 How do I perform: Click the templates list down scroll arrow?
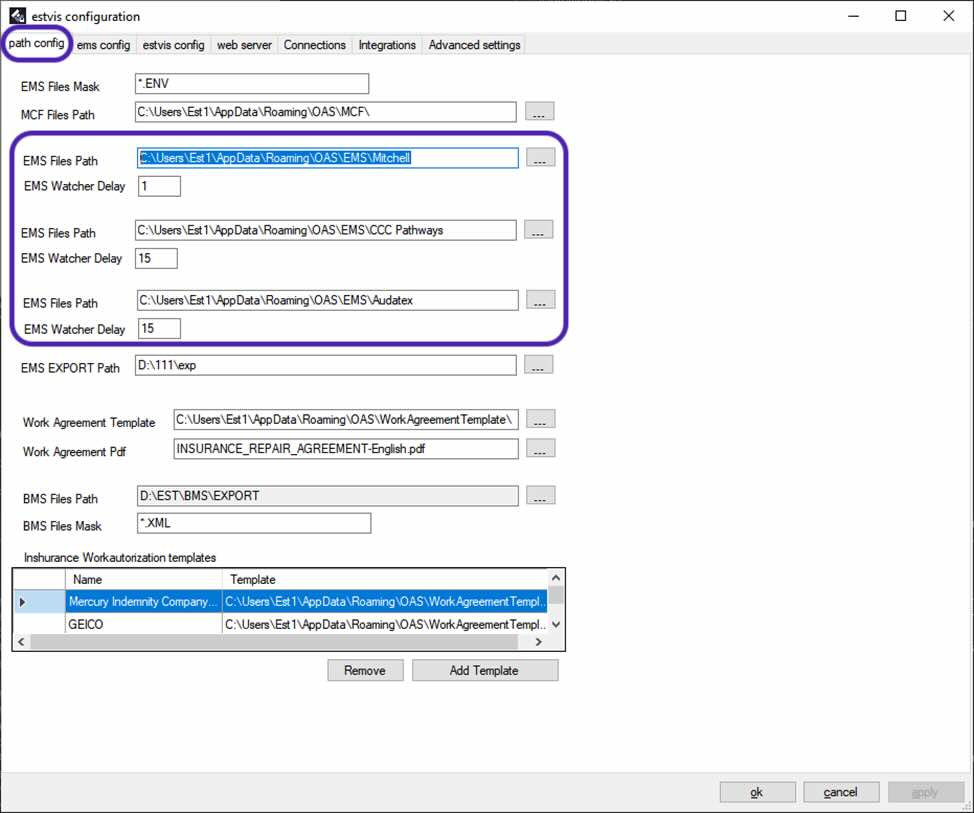tap(556, 625)
